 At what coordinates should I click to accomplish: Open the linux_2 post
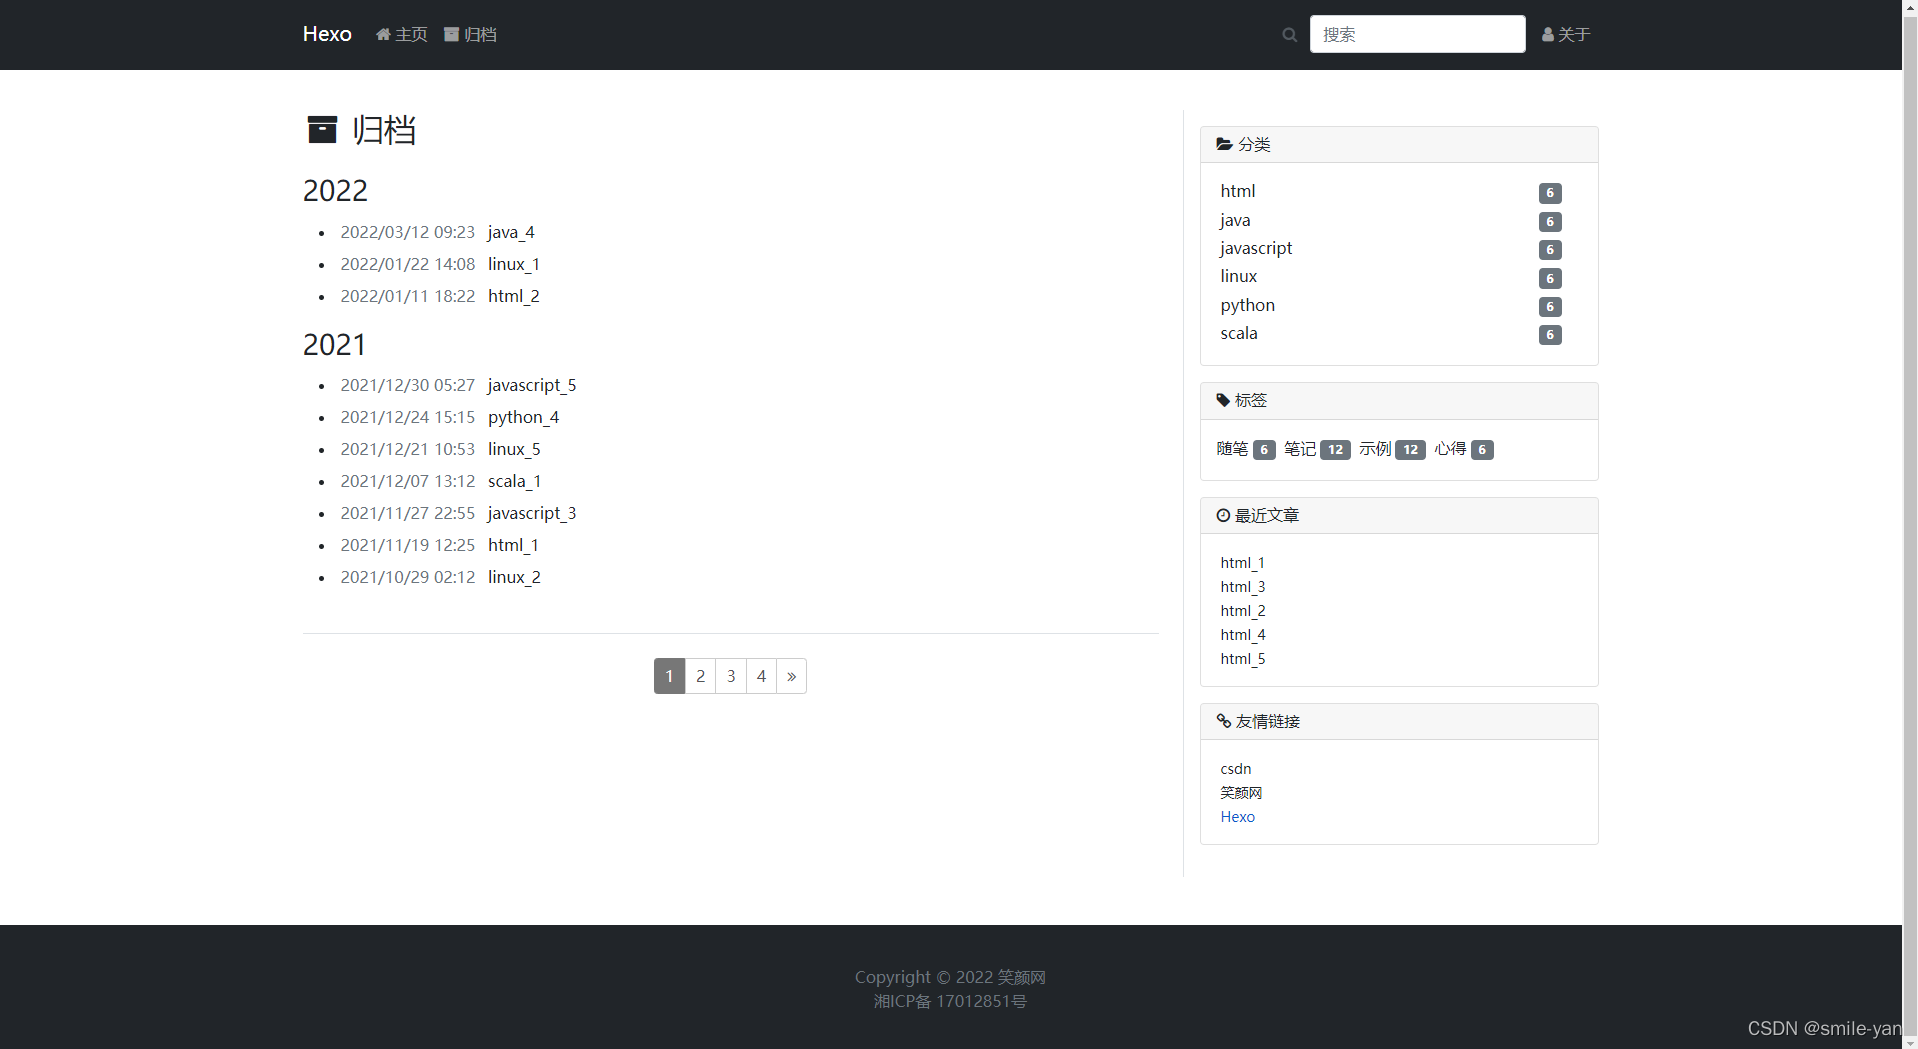(514, 577)
